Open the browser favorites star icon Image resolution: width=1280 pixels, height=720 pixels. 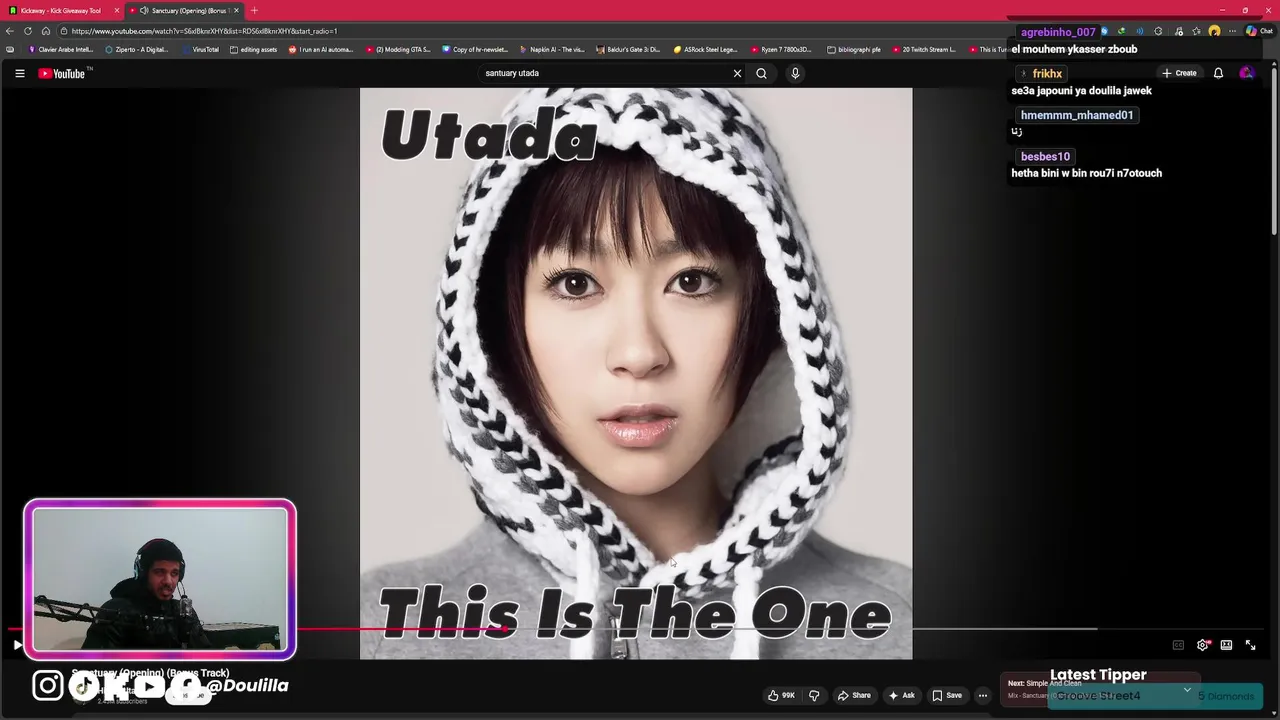click(x=1196, y=31)
